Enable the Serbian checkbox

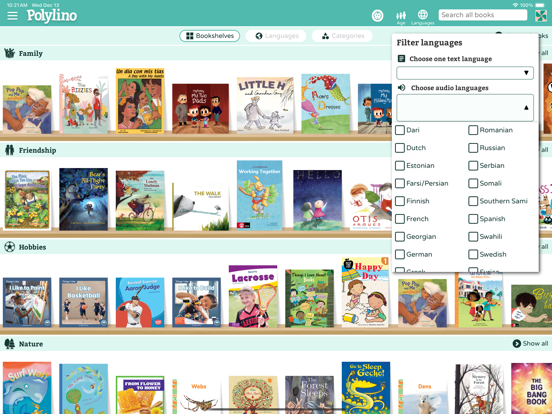click(x=473, y=165)
